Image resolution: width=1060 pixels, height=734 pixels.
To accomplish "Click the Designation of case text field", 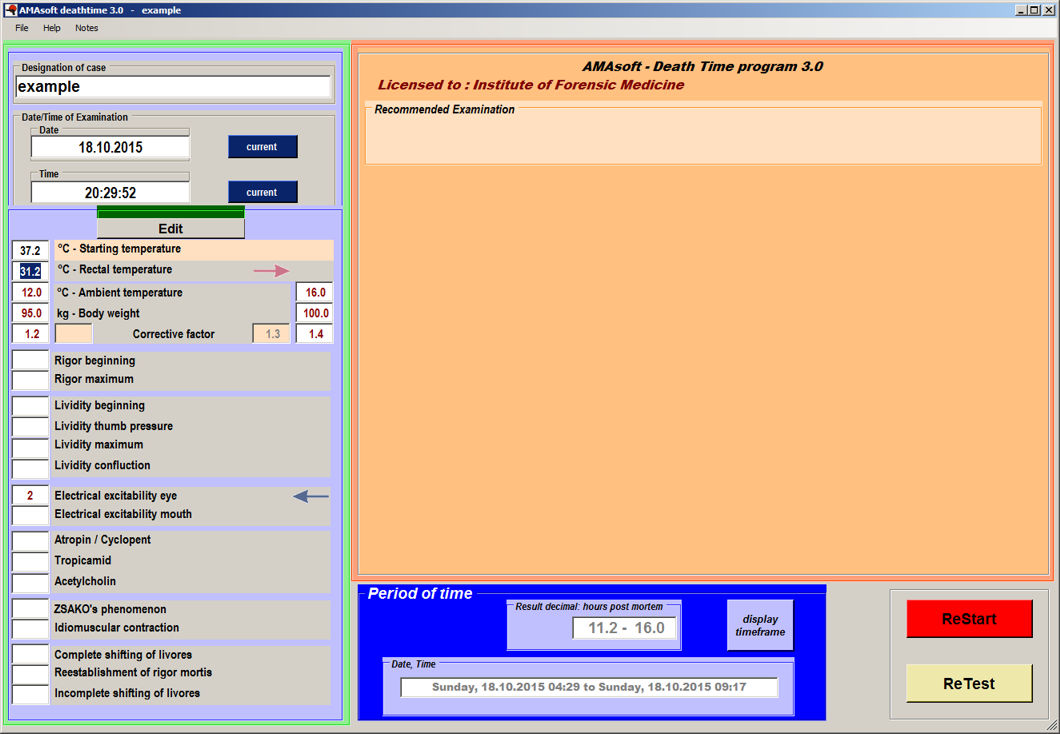I will pos(173,87).
